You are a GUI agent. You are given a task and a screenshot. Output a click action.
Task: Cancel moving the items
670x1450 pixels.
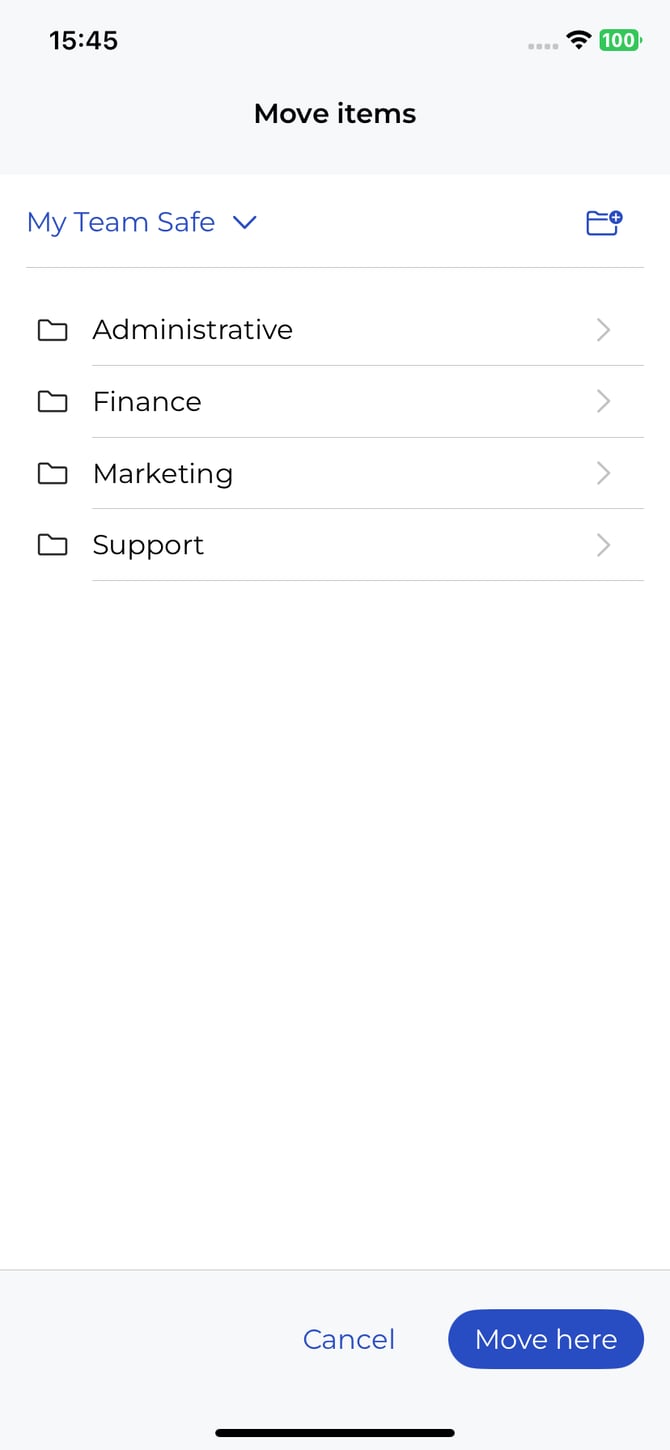tap(349, 1339)
